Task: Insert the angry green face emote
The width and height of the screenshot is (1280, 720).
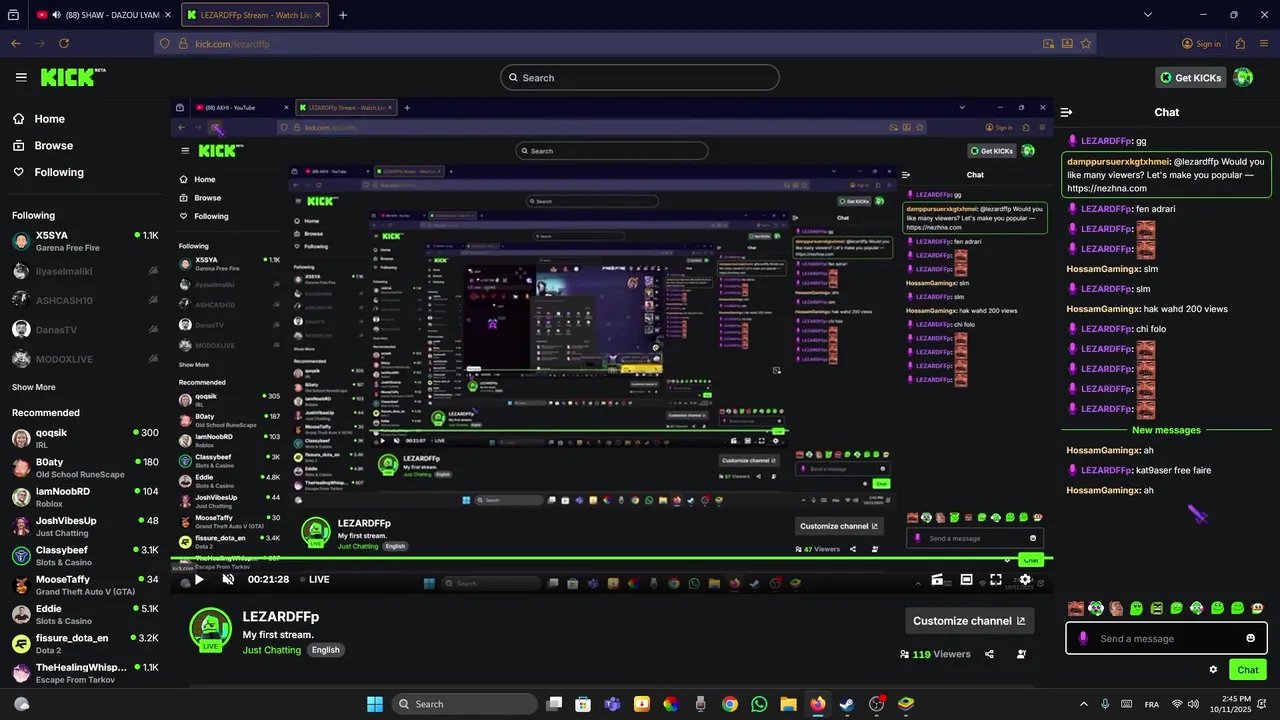Action: pyautogui.click(x=1157, y=608)
